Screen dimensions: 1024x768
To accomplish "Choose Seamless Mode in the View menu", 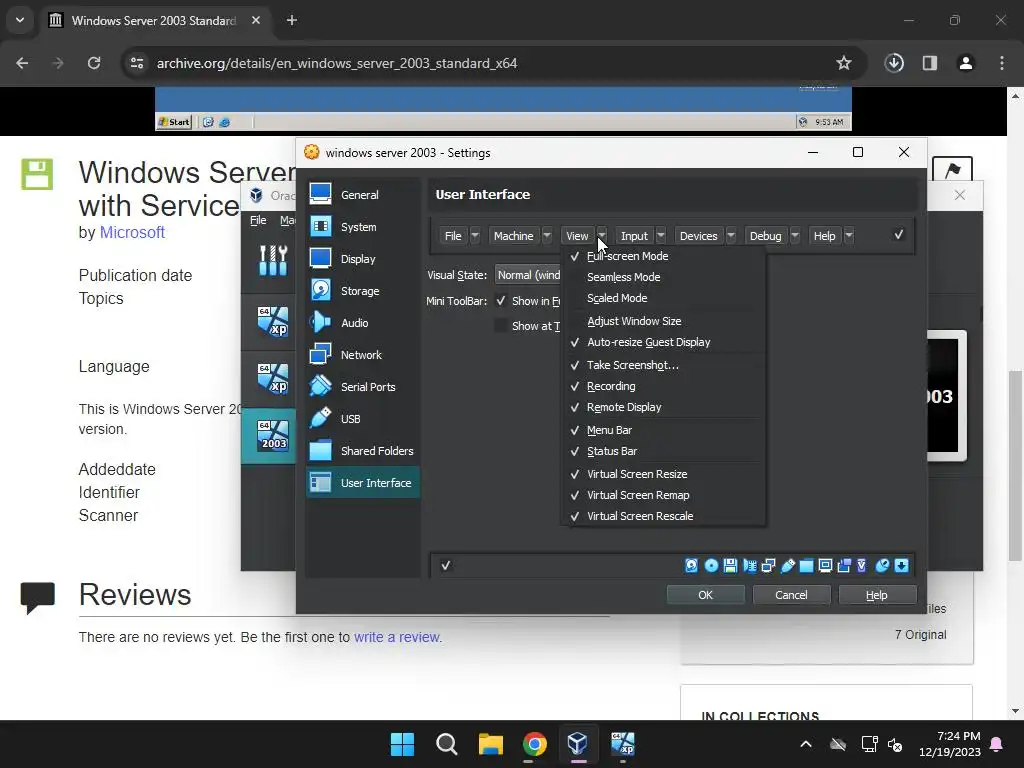I will pos(663,277).
